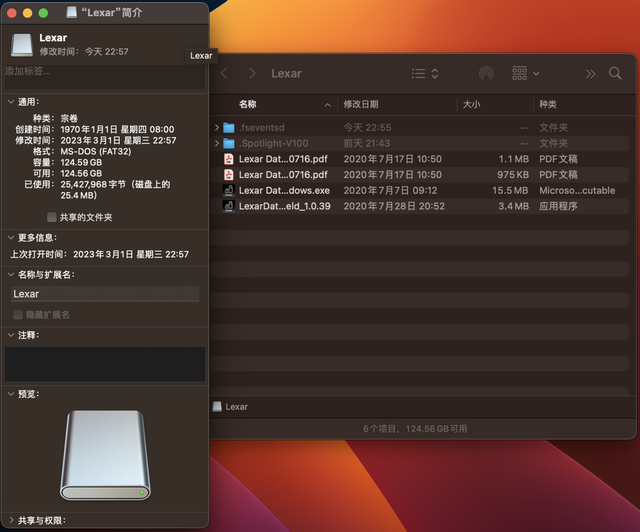Go back with the left chevron
The width and height of the screenshot is (640, 532).
(224, 73)
